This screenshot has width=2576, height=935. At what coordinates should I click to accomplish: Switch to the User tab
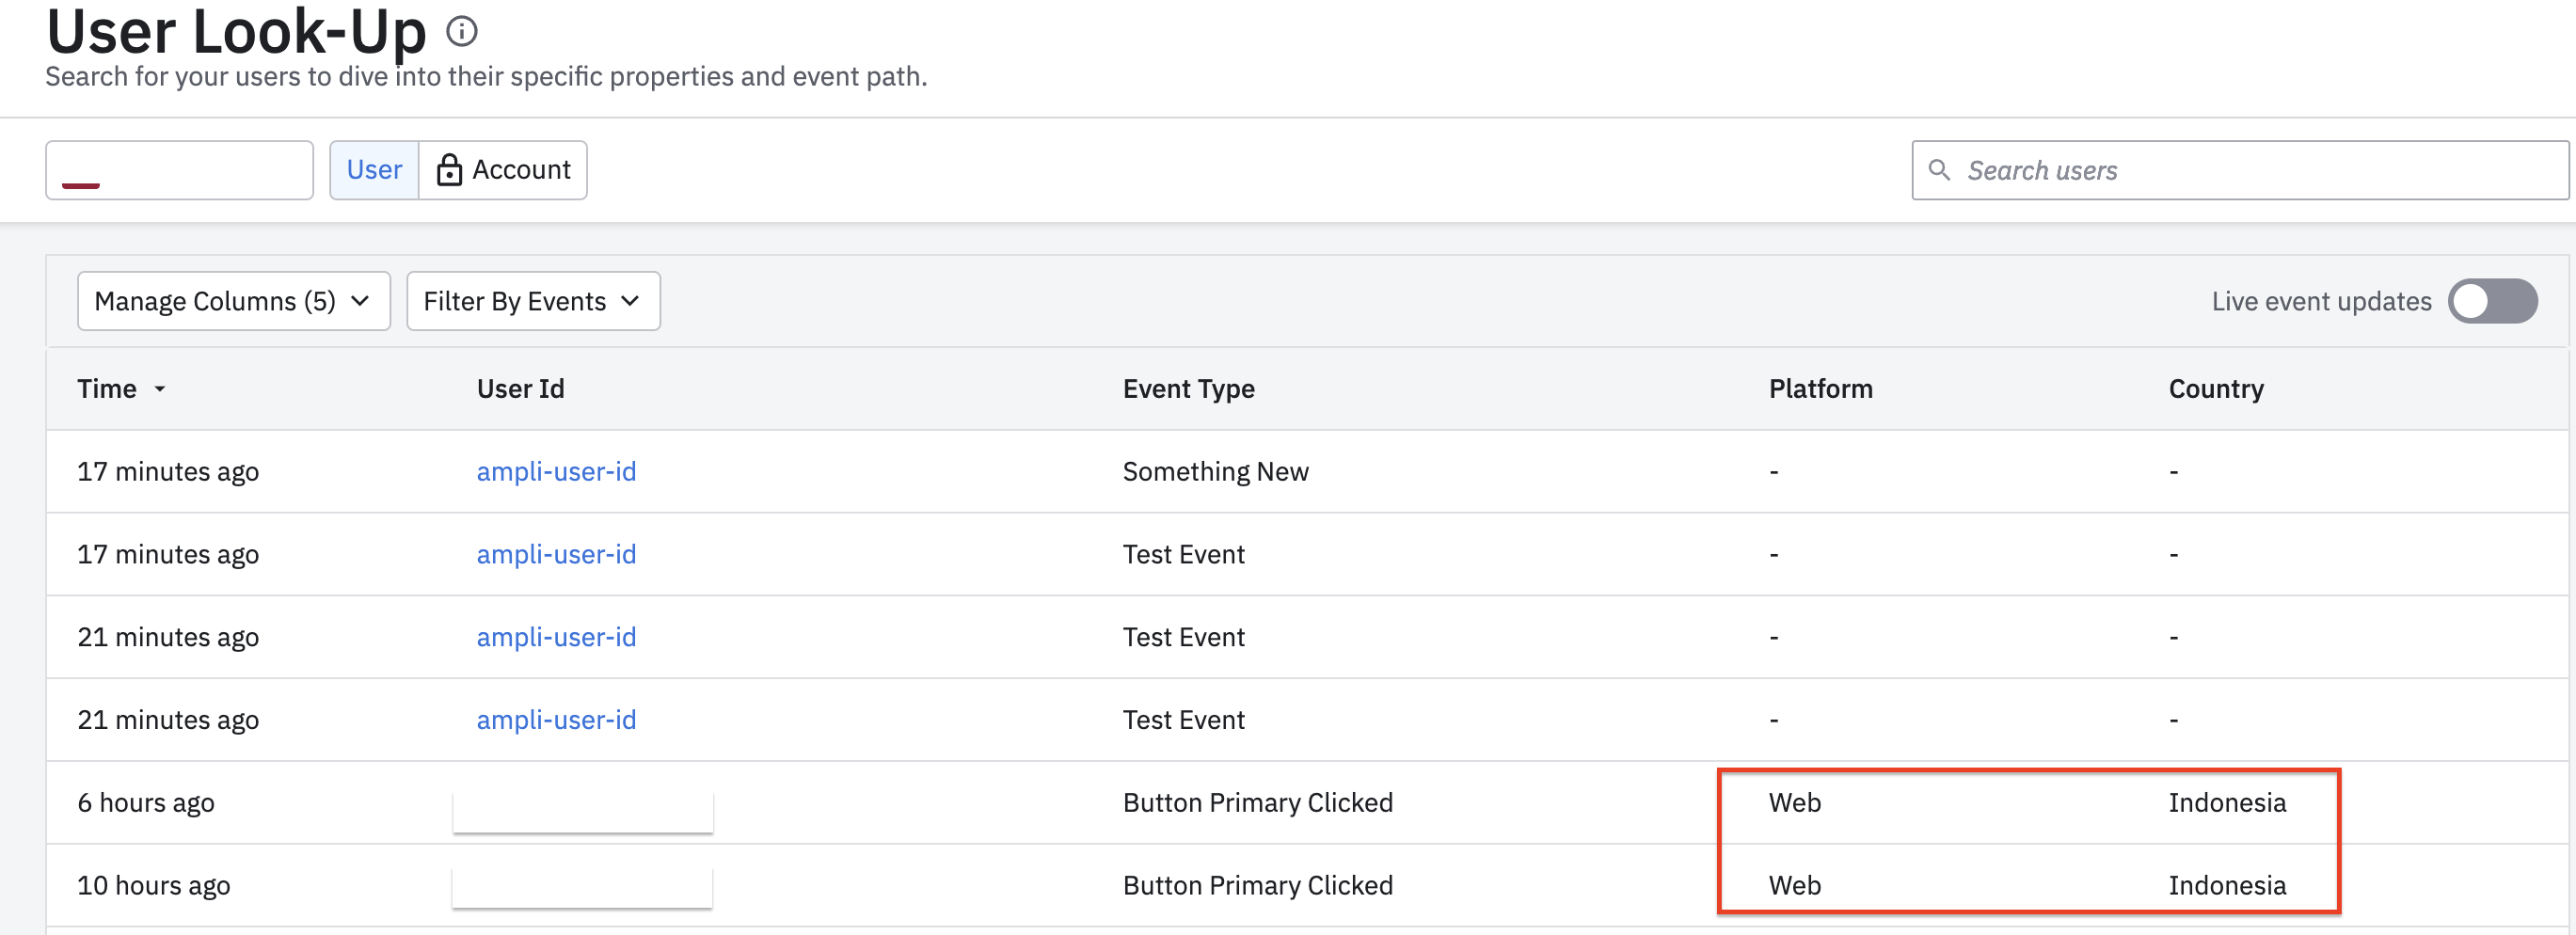pyautogui.click(x=374, y=170)
